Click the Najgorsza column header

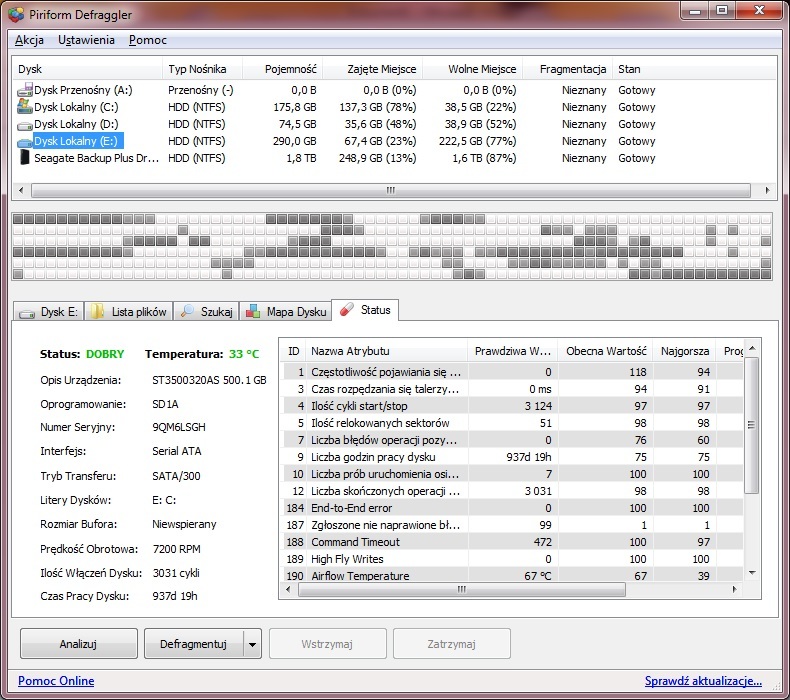click(685, 351)
